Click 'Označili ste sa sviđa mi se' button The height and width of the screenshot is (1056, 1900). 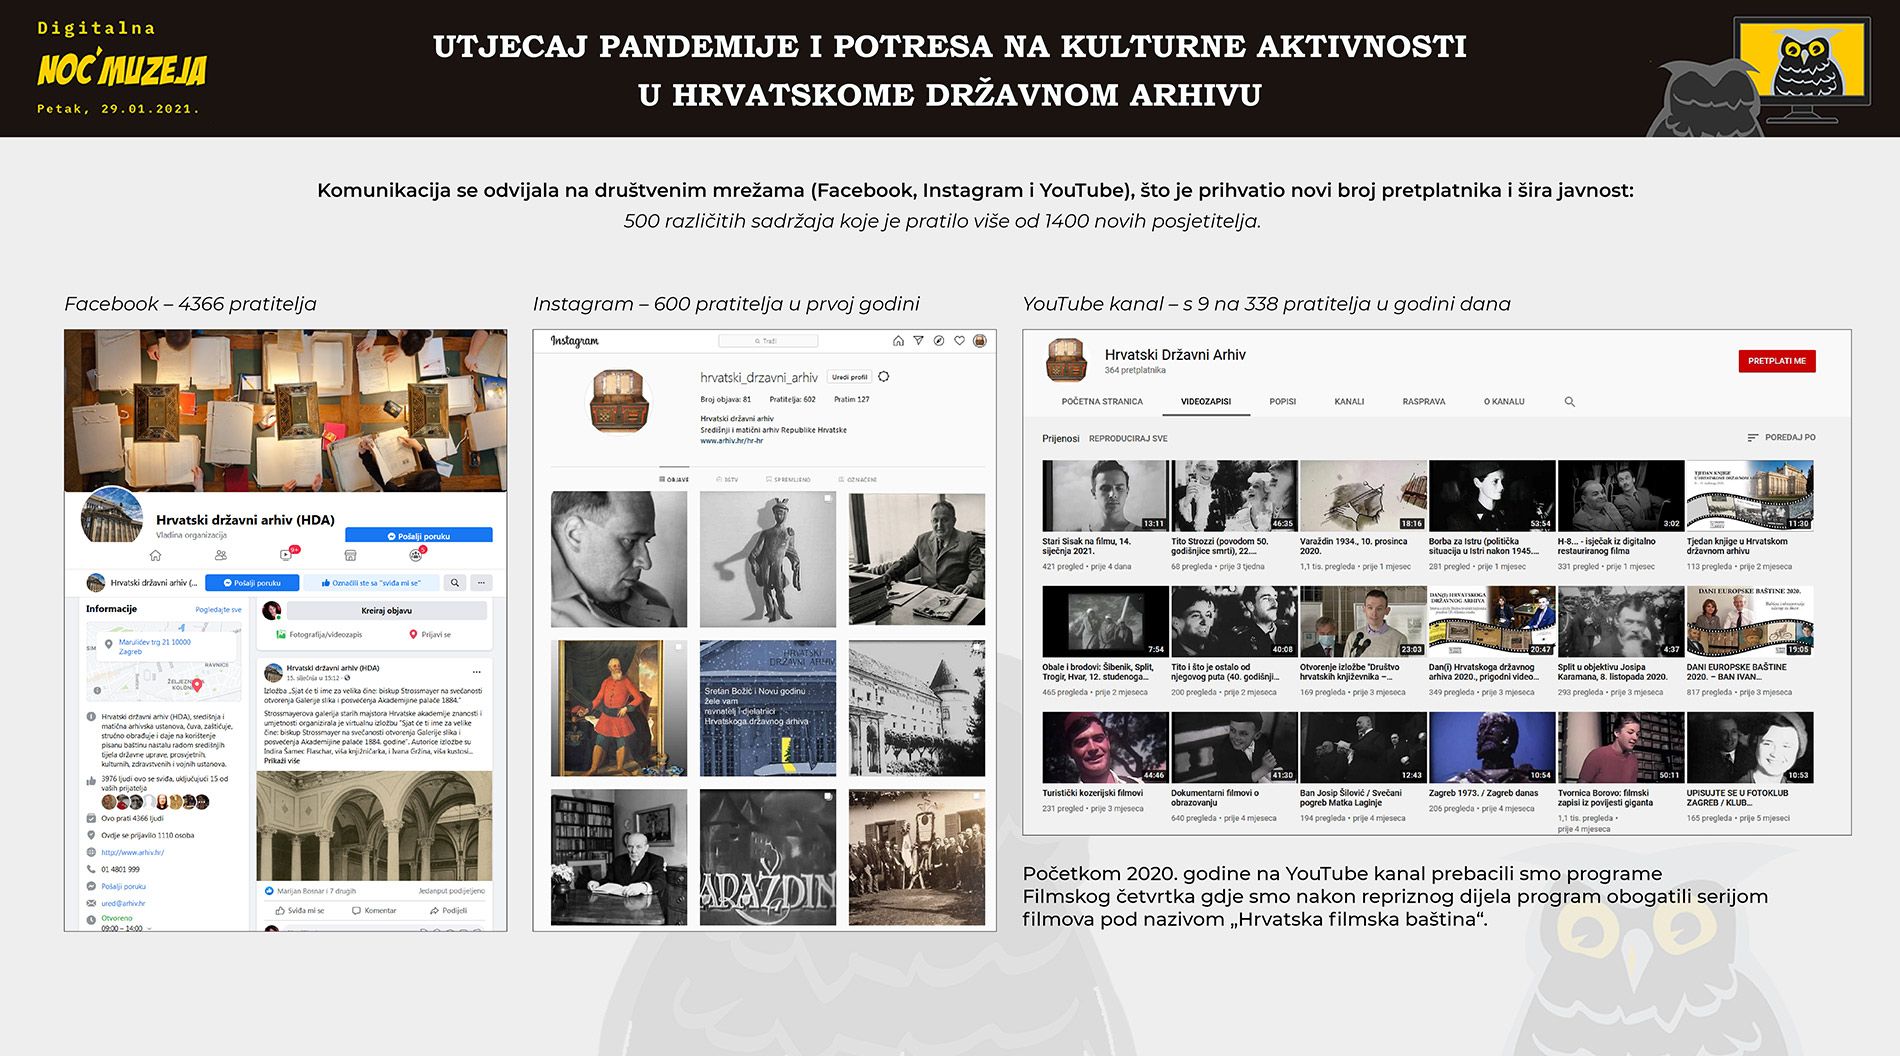pos(371,583)
